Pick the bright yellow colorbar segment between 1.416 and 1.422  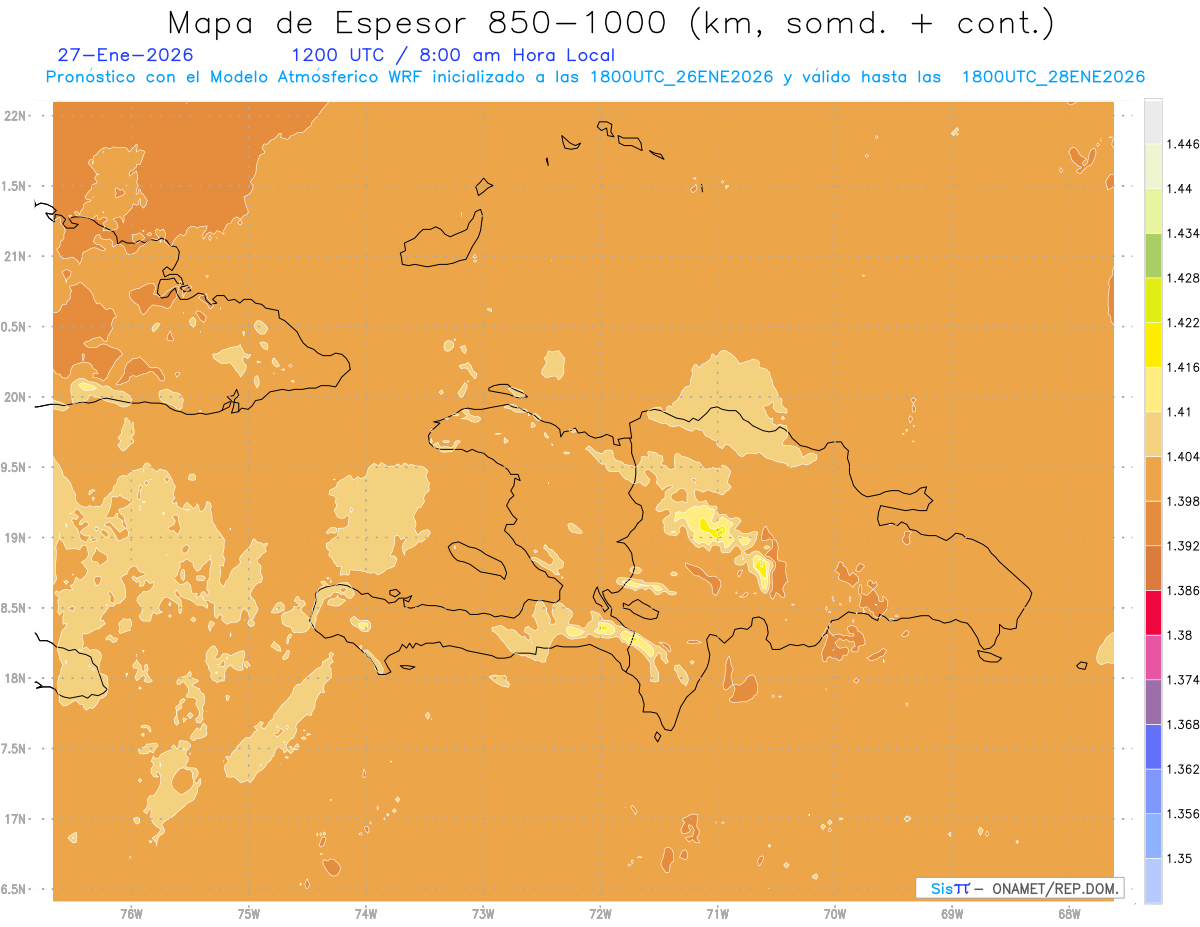[1153, 345]
